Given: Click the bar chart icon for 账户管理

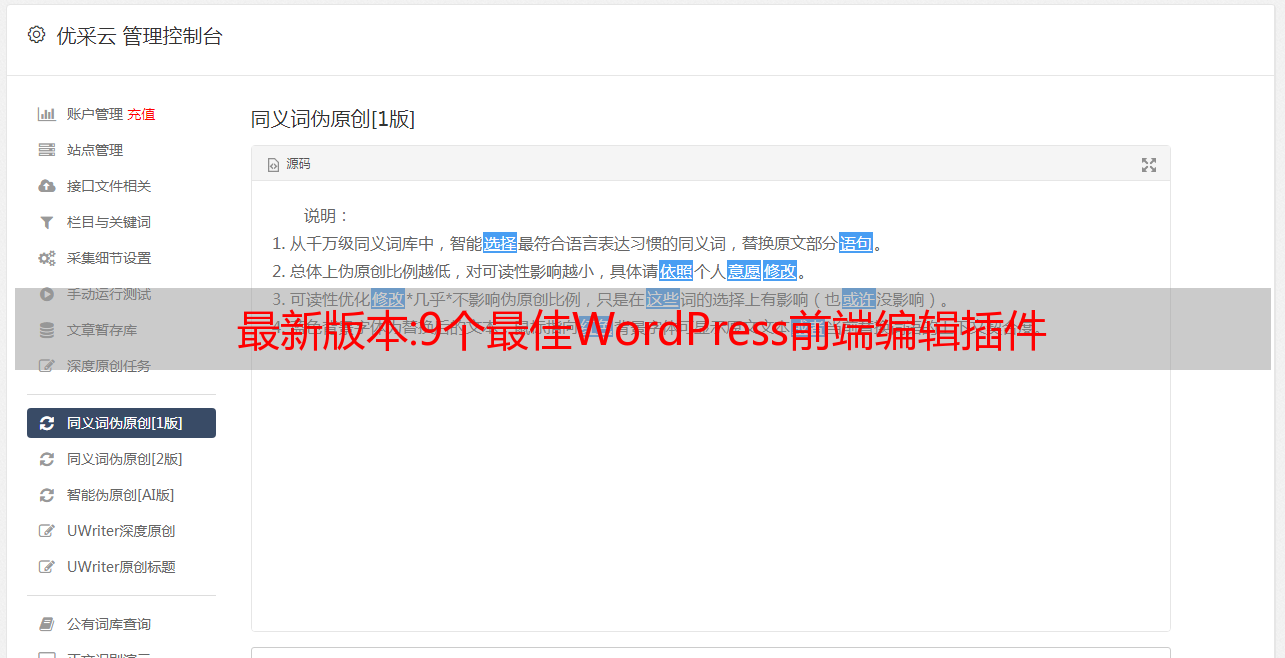Looking at the screenshot, I should [x=46, y=114].
